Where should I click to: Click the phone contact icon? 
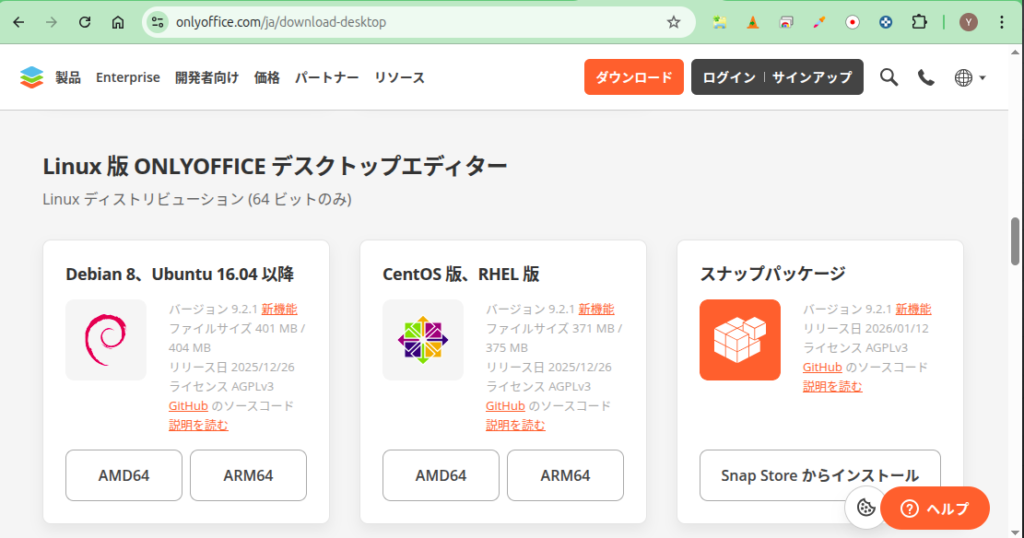click(926, 77)
